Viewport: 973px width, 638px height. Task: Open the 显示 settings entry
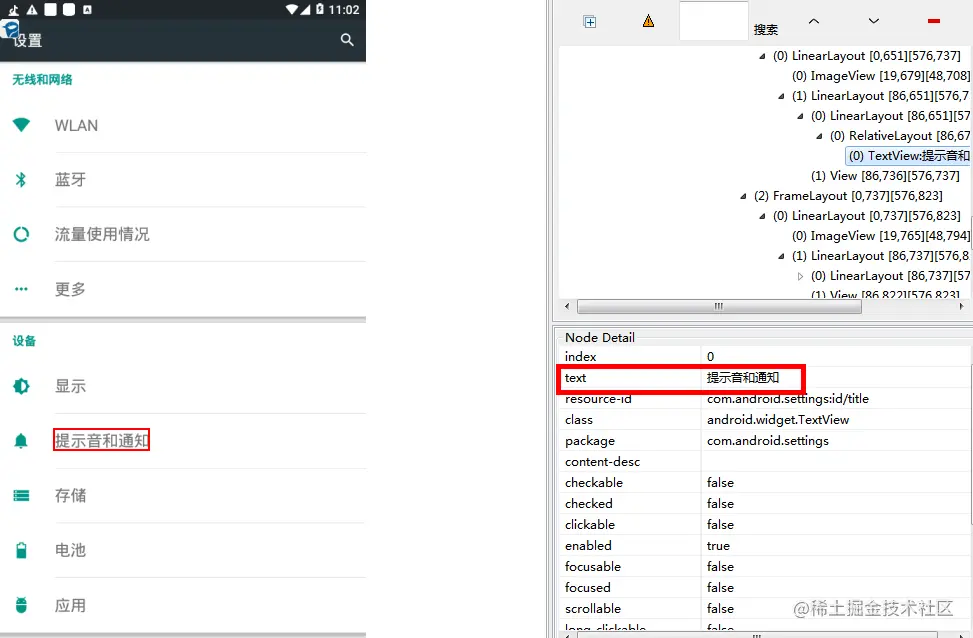183,386
